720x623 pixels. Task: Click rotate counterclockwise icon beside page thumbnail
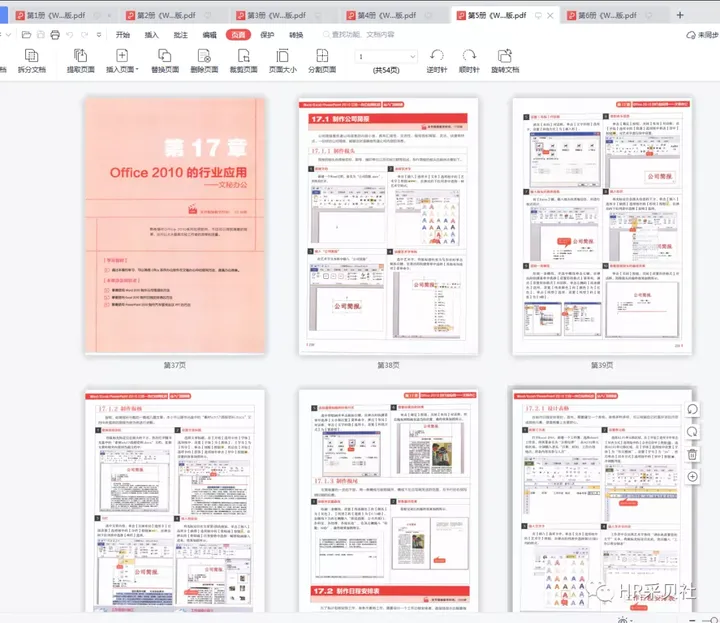coord(692,409)
